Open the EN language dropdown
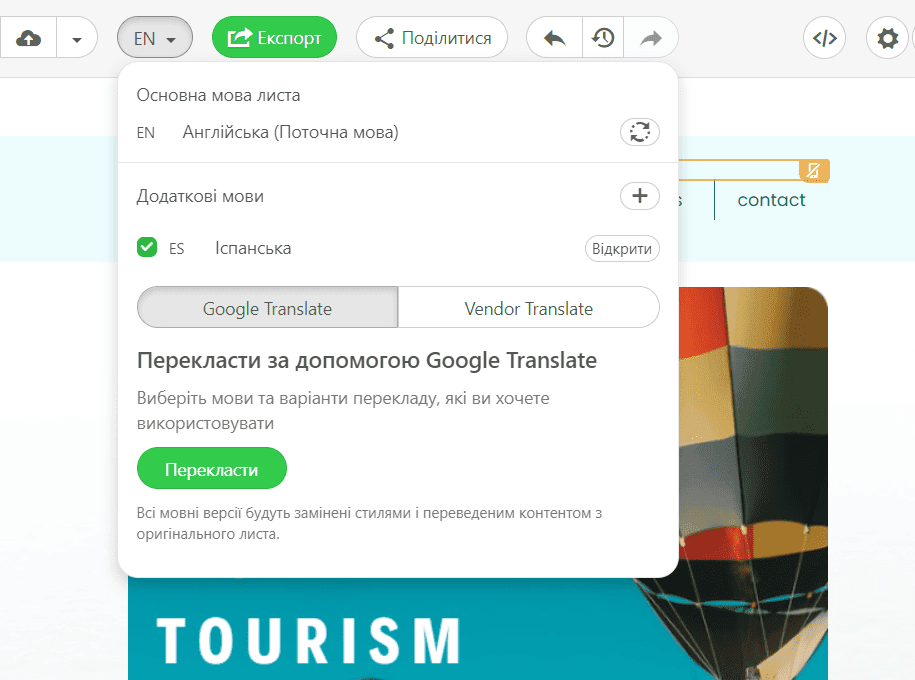The width and height of the screenshot is (915, 680). pos(154,37)
